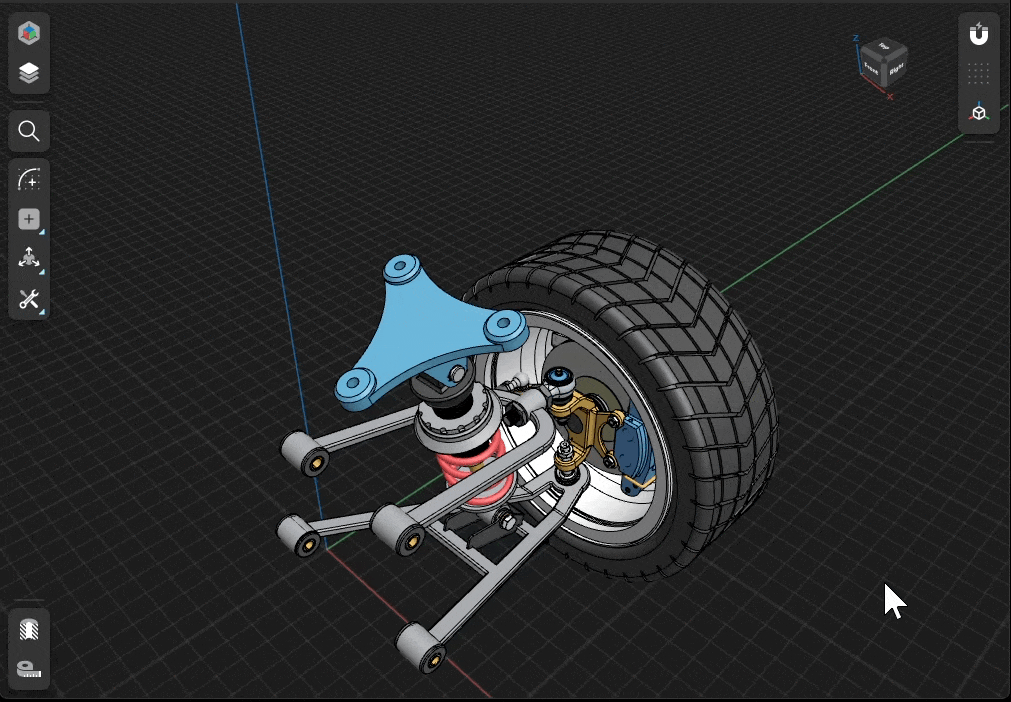This screenshot has width=1011, height=702.
Task: Expand the Transform arrows tool menu
Action: click(x=29, y=258)
